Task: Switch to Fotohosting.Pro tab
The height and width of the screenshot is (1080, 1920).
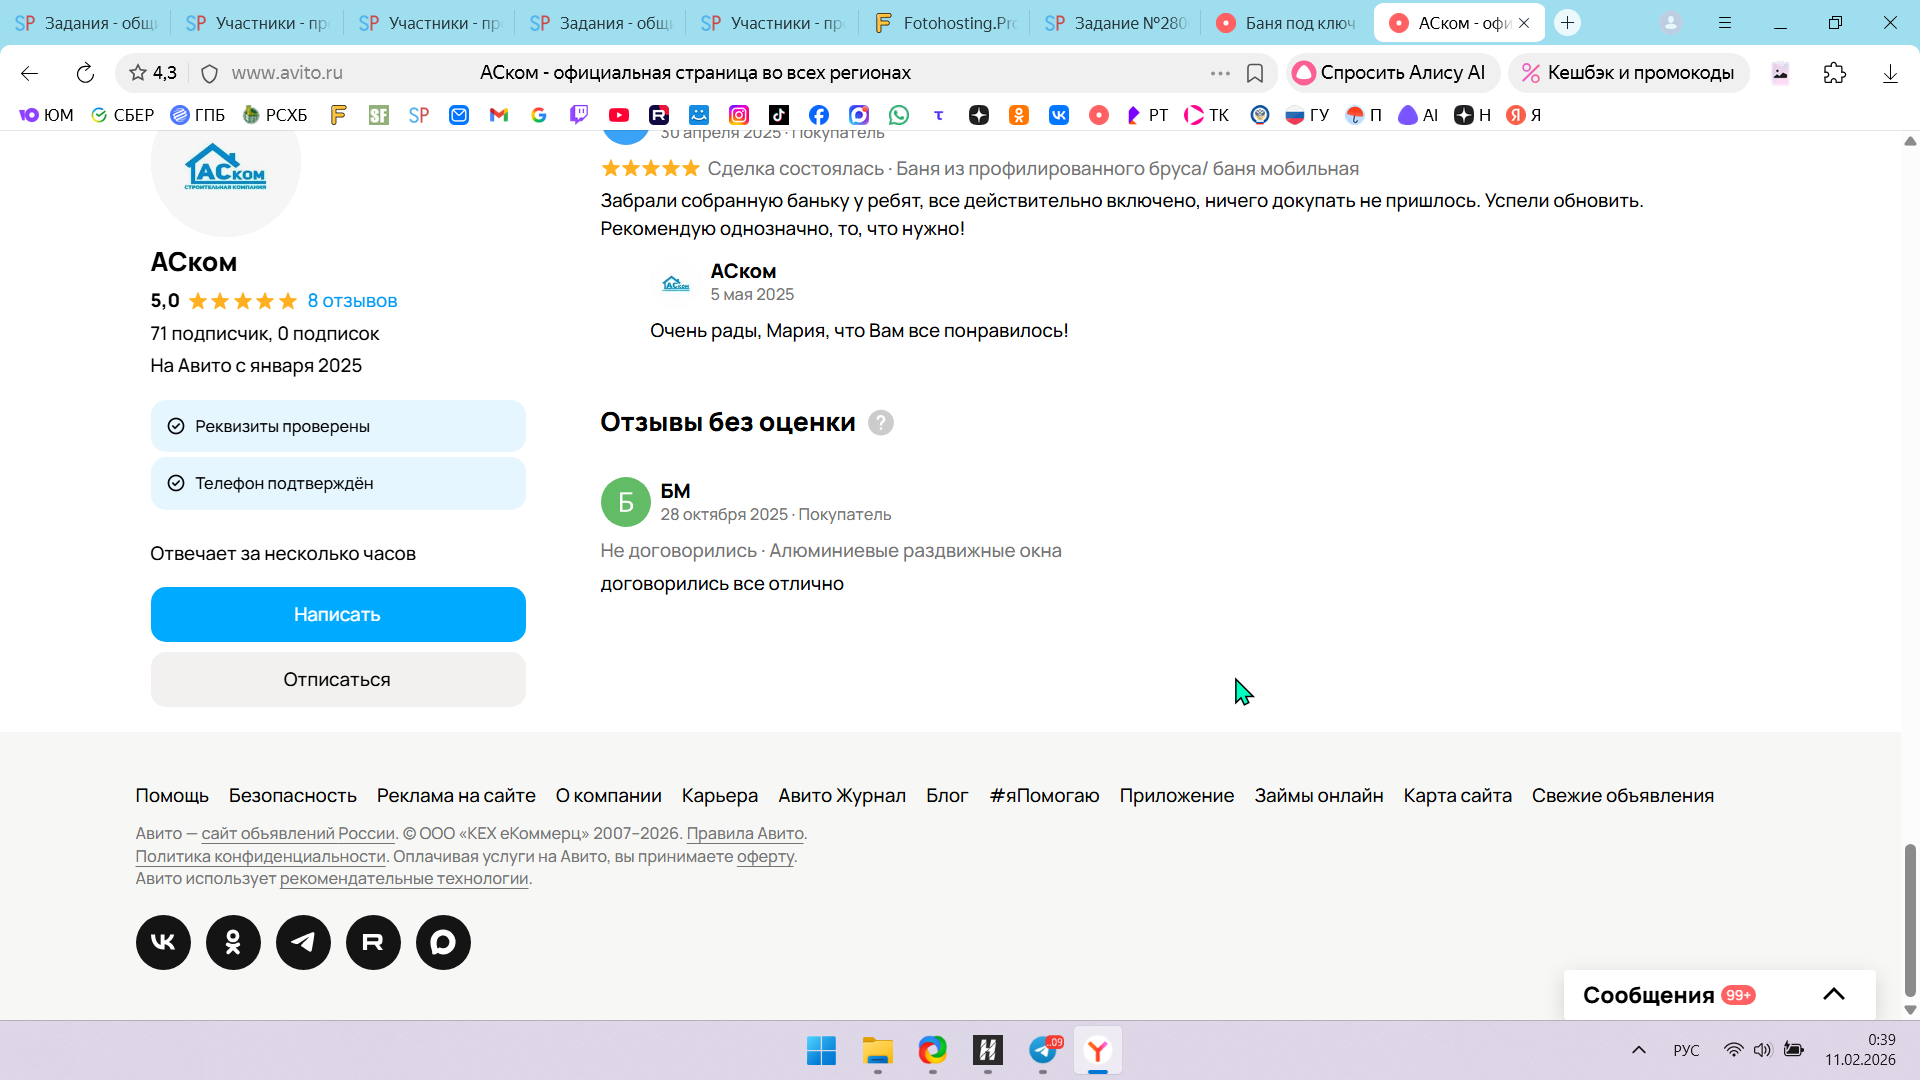Action: point(944,22)
